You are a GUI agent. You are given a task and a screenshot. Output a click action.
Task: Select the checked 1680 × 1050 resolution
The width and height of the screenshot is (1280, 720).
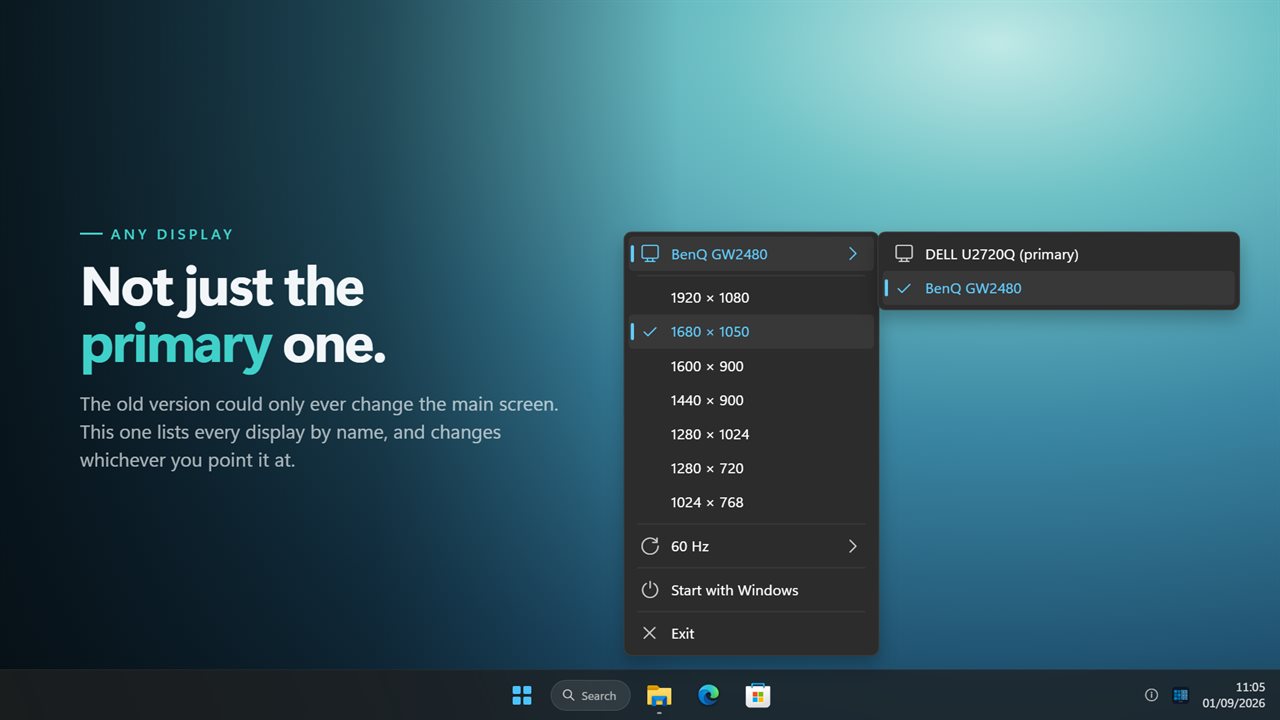[751, 332]
